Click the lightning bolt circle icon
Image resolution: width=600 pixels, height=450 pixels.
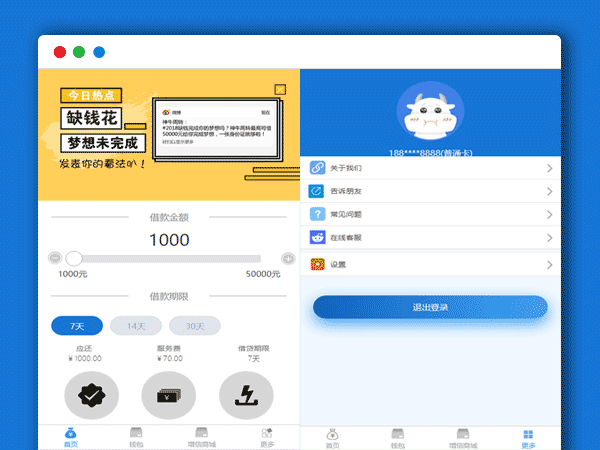point(246,396)
